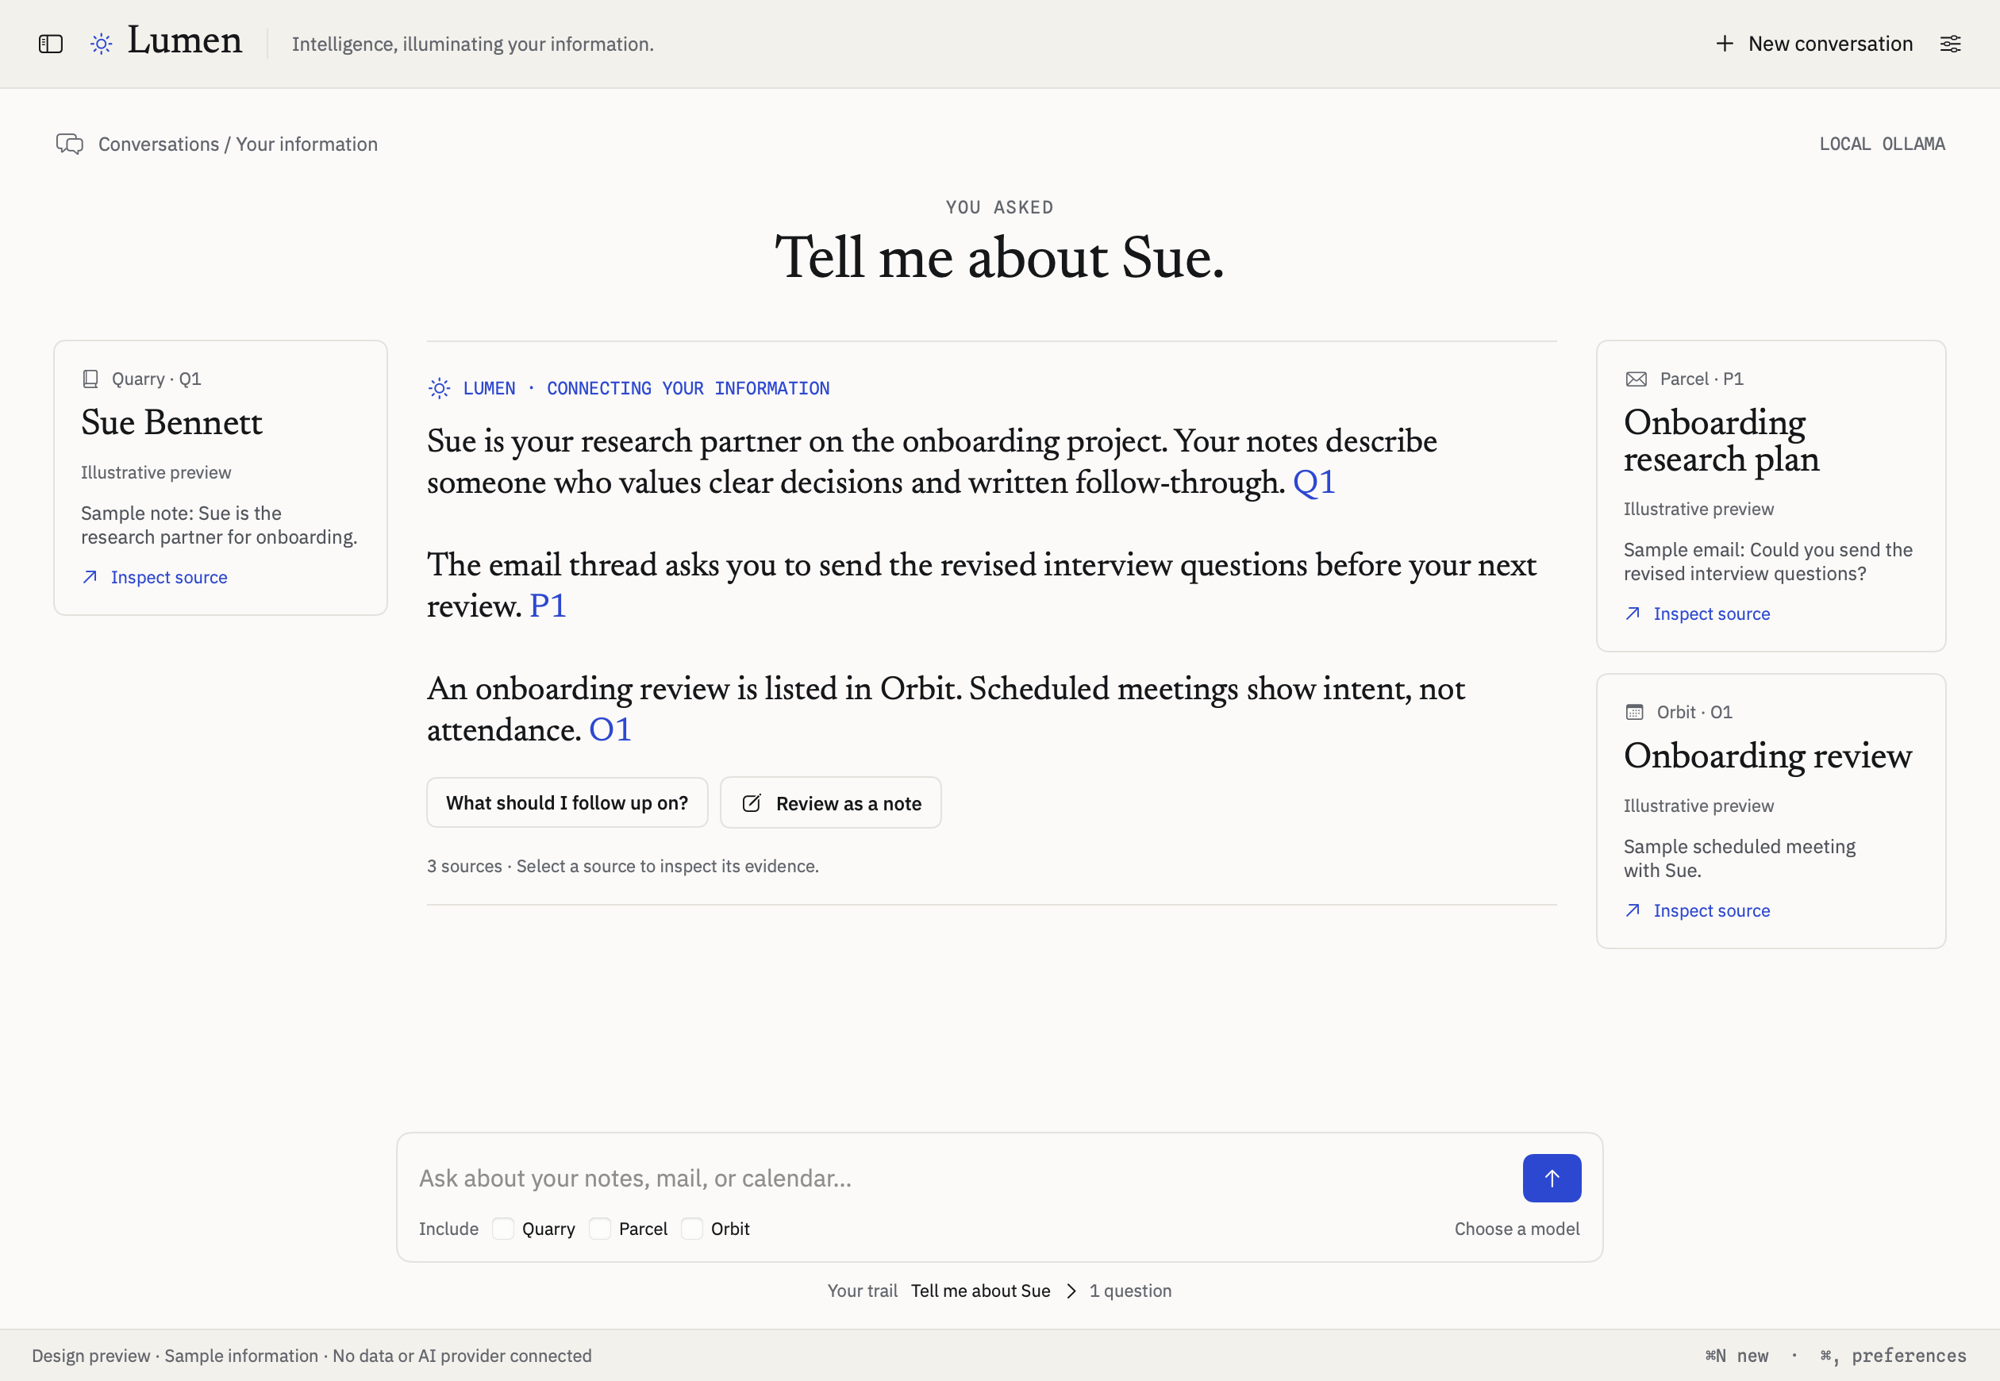Image resolution: width=2000 pixels, height=1381 pixels.
Task: Open Inspect source link for Onboarding research plan
Action: click(x=1697, y=614)
